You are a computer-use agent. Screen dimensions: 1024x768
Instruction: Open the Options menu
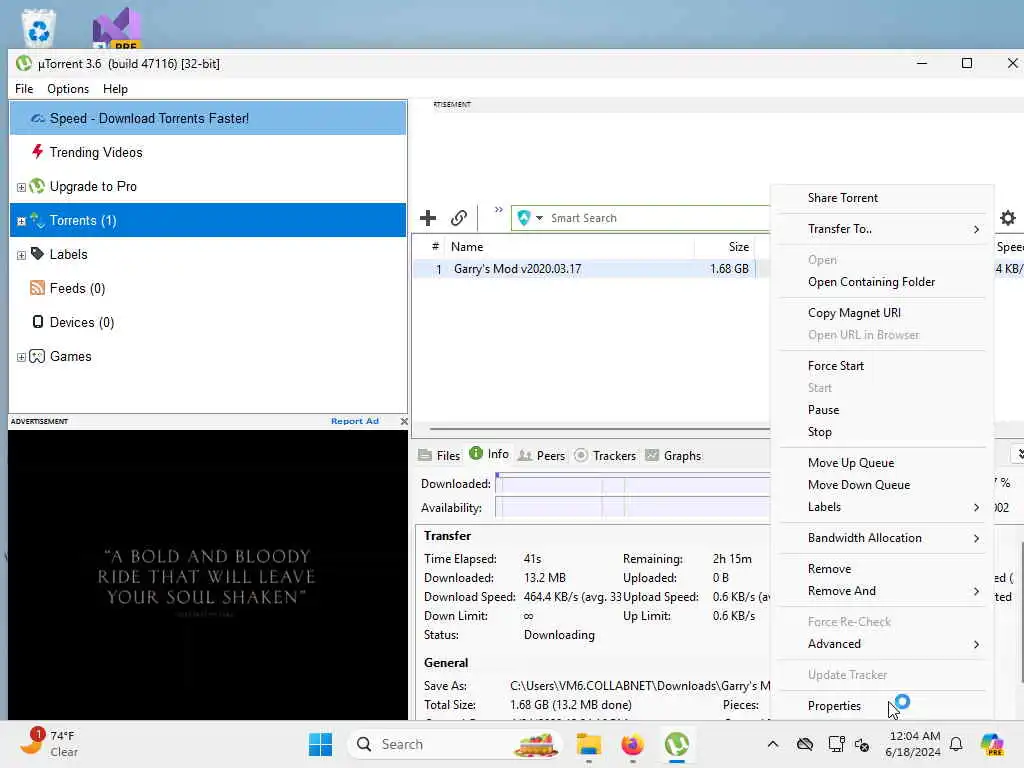68,89
